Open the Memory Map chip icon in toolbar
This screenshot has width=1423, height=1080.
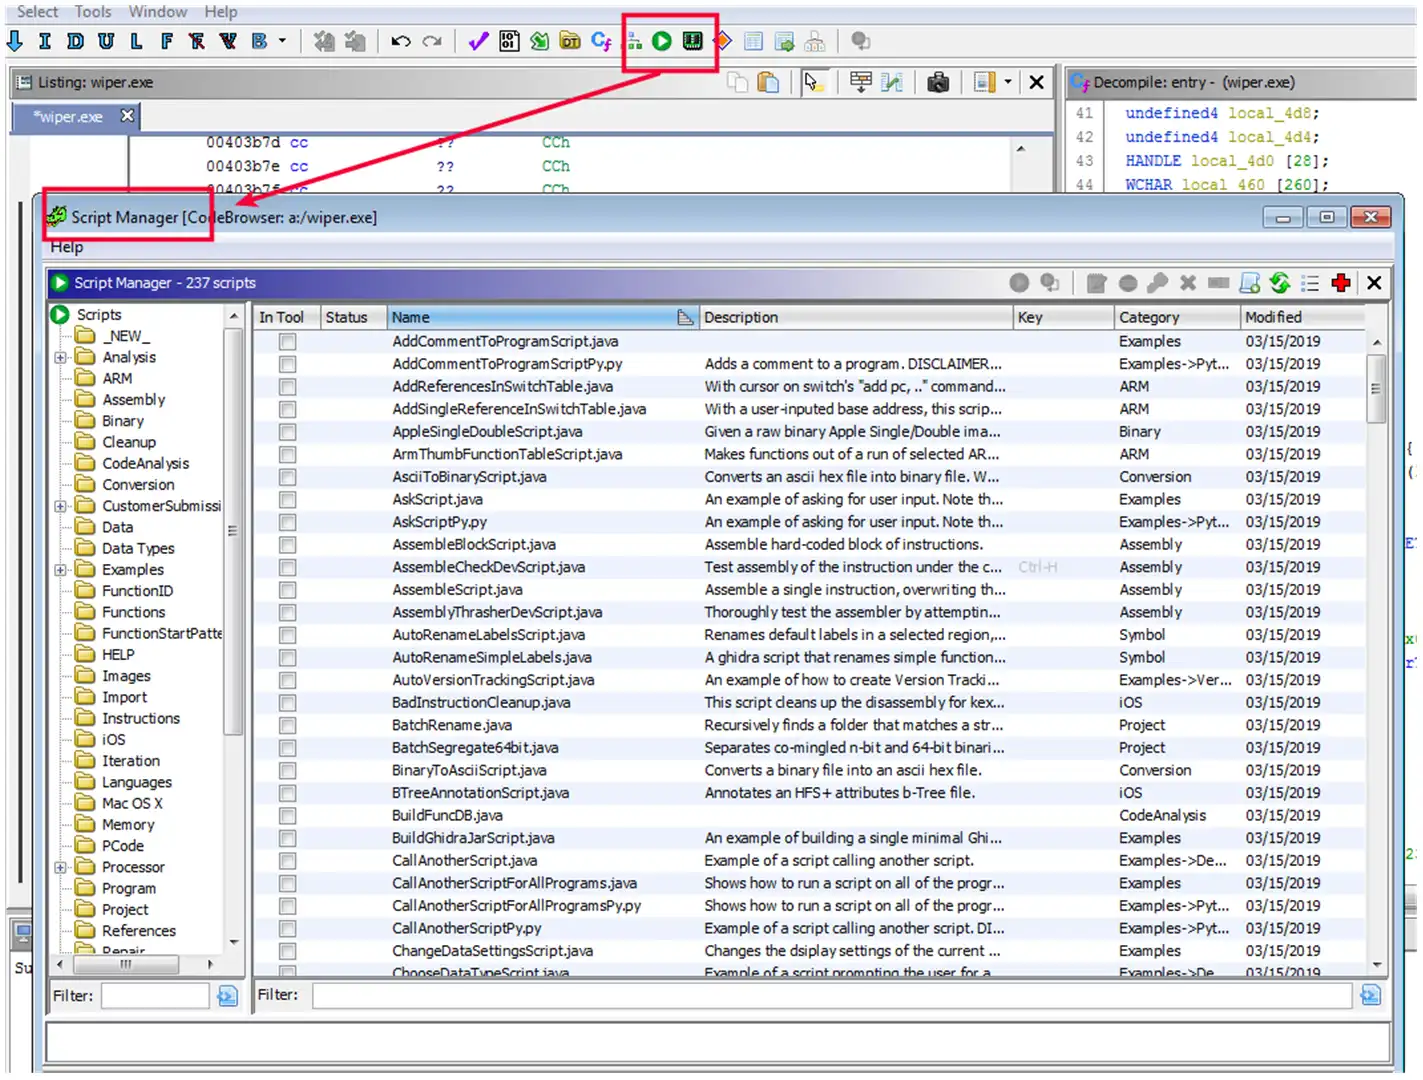[x=692, y=41]
